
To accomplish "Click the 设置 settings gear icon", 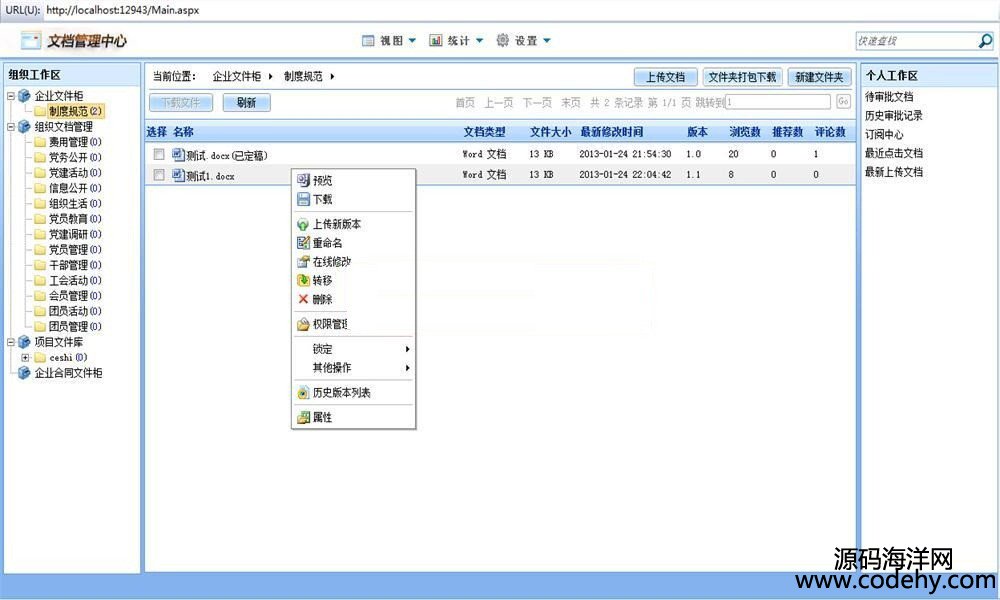I will [503, 40].
